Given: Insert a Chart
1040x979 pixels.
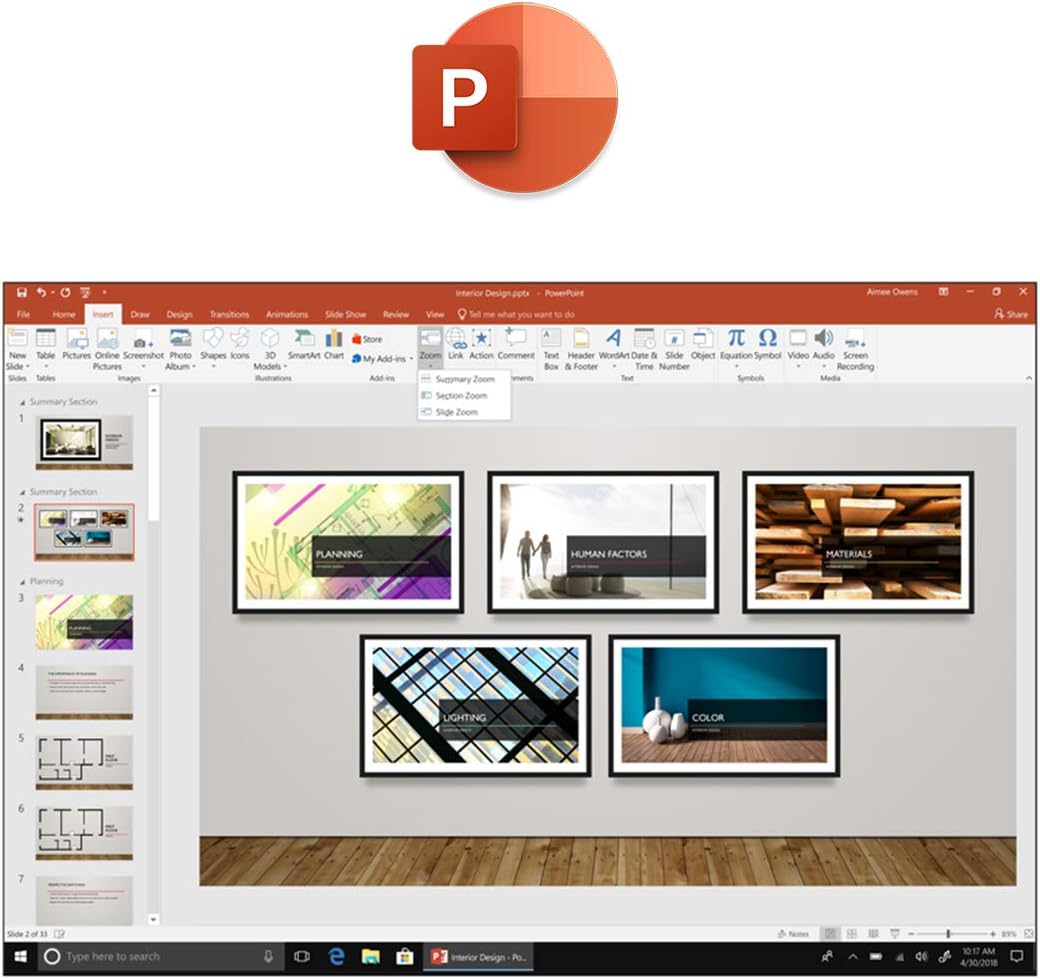Looking at the screenshot, I should point(333,350).
